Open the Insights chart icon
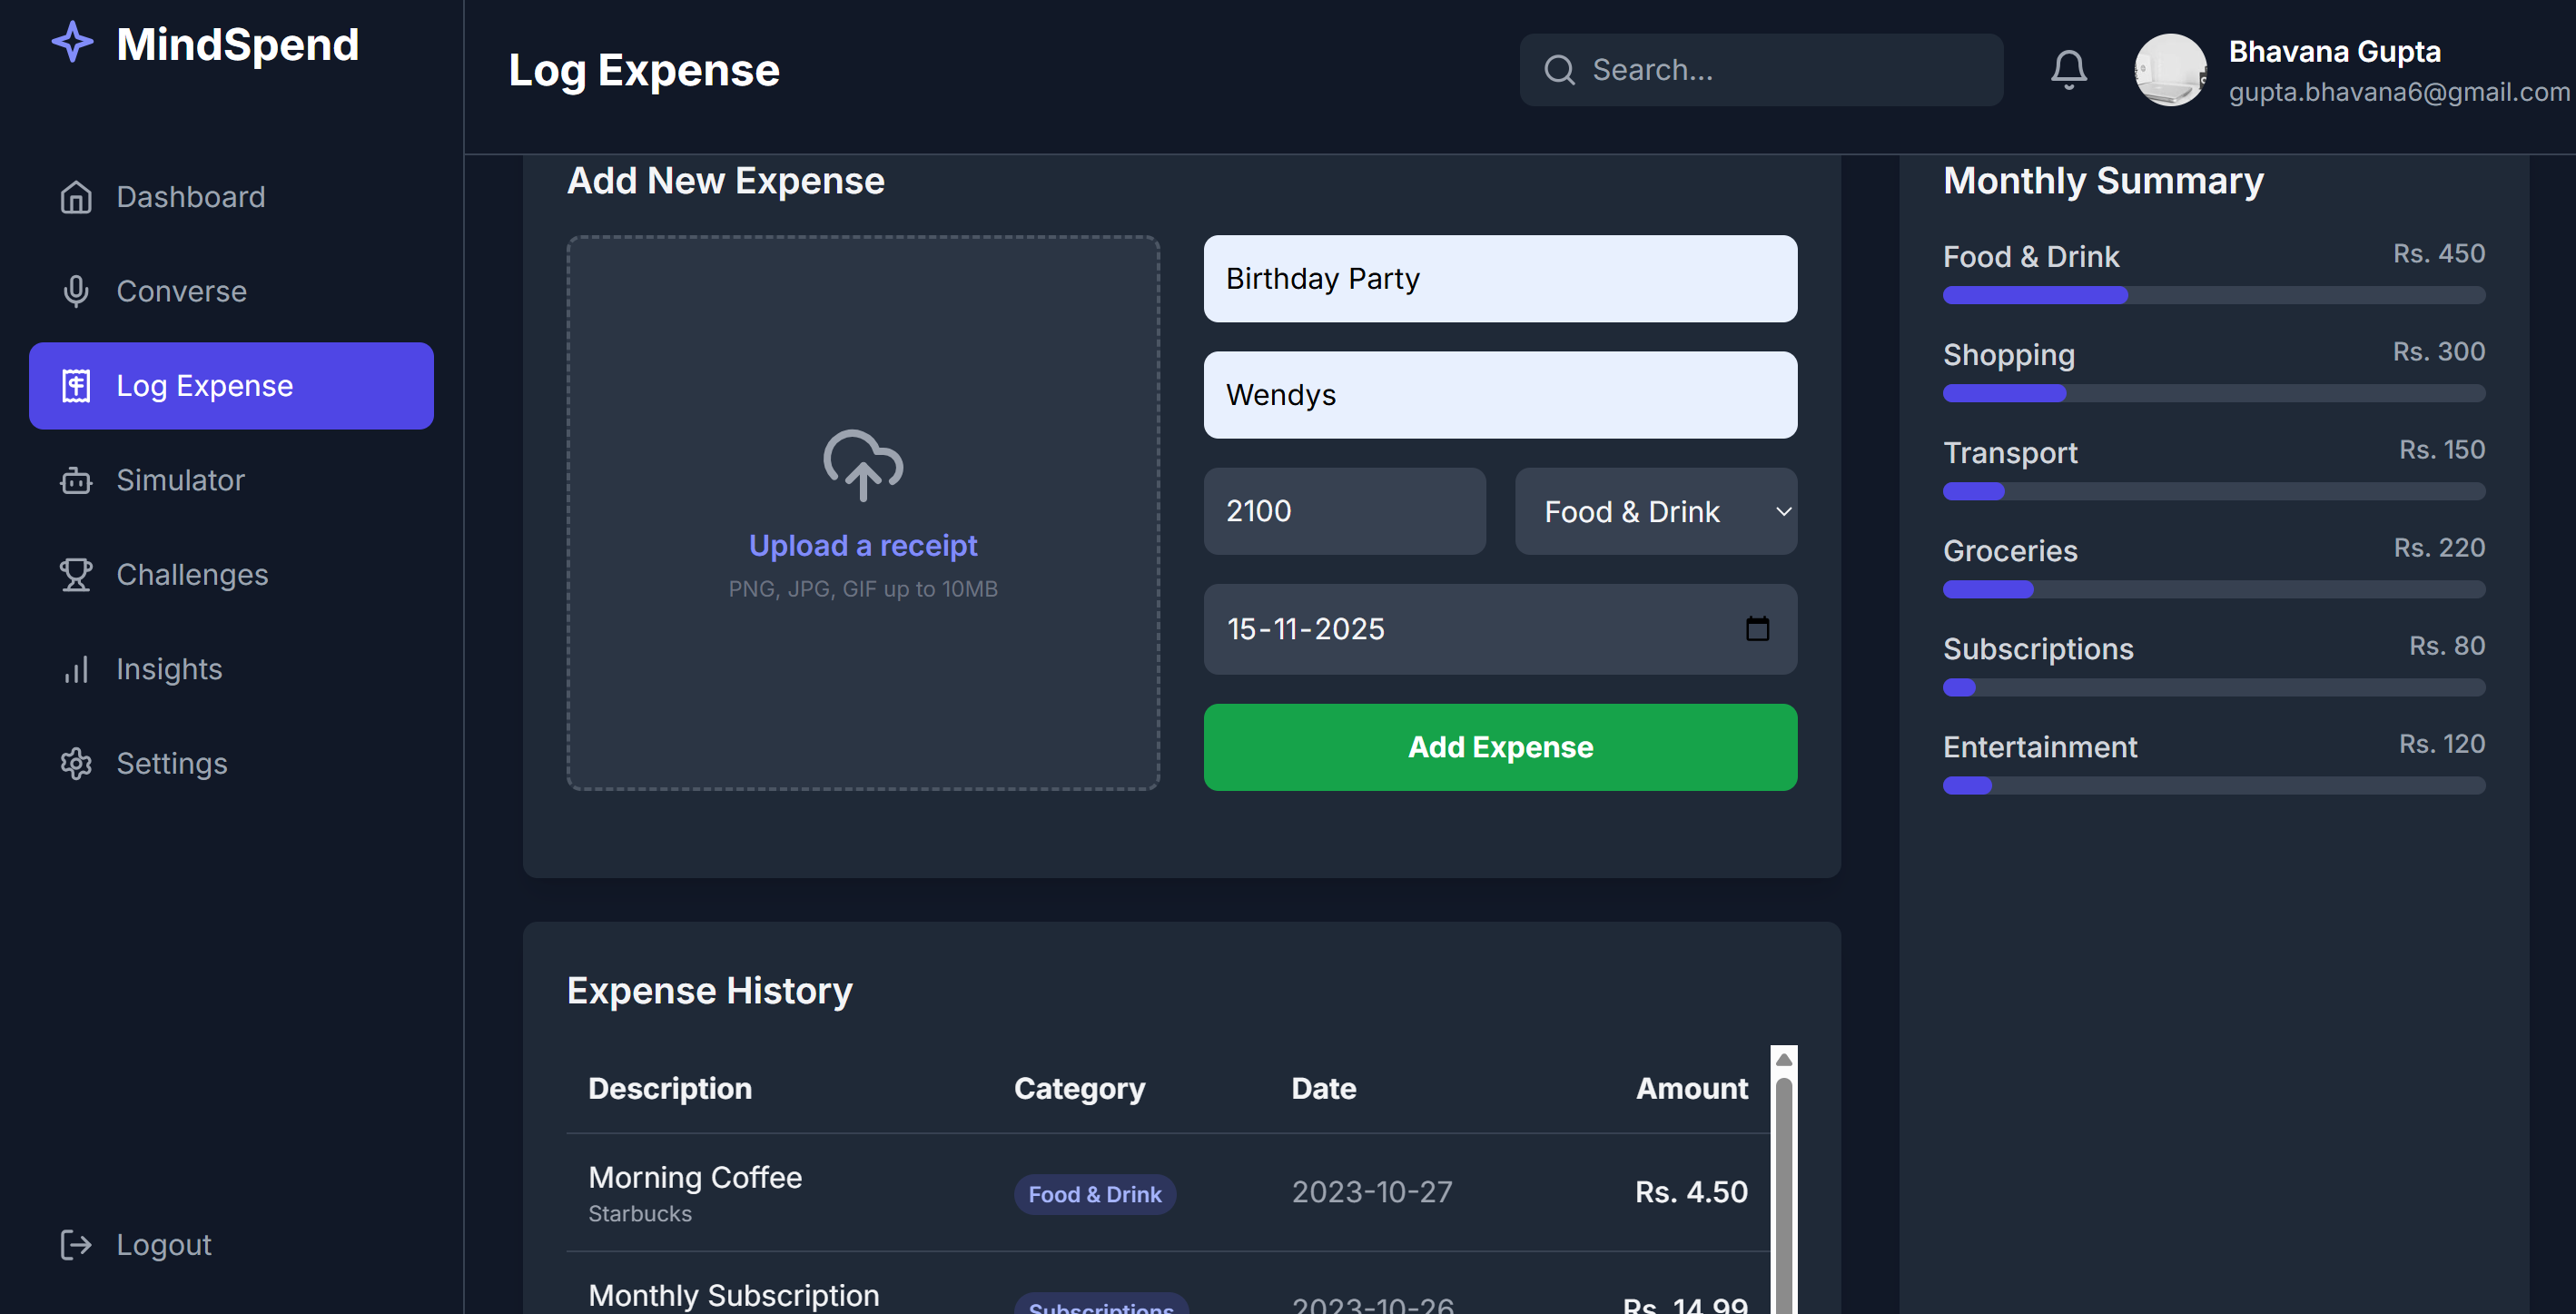This screenshot has height=1314, width=2576. point(75,668)
